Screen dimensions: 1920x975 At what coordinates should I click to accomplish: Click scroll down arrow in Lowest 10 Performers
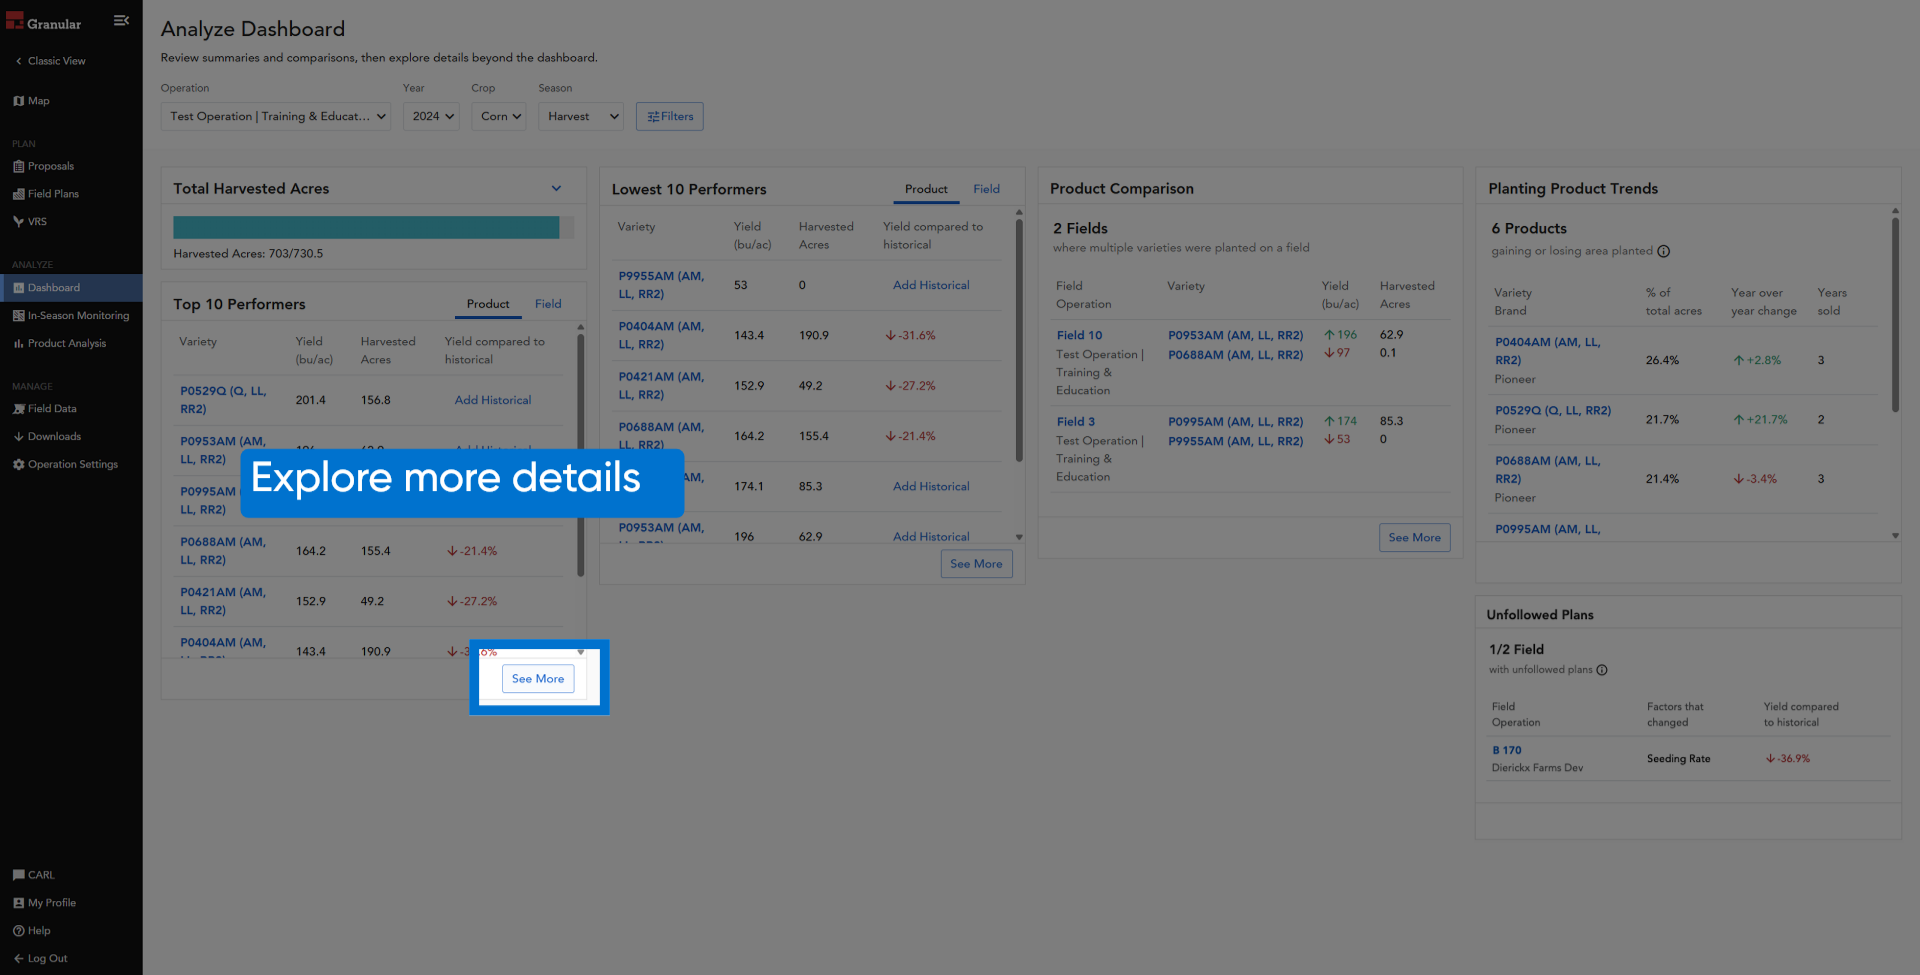(x=1019, y=538)
